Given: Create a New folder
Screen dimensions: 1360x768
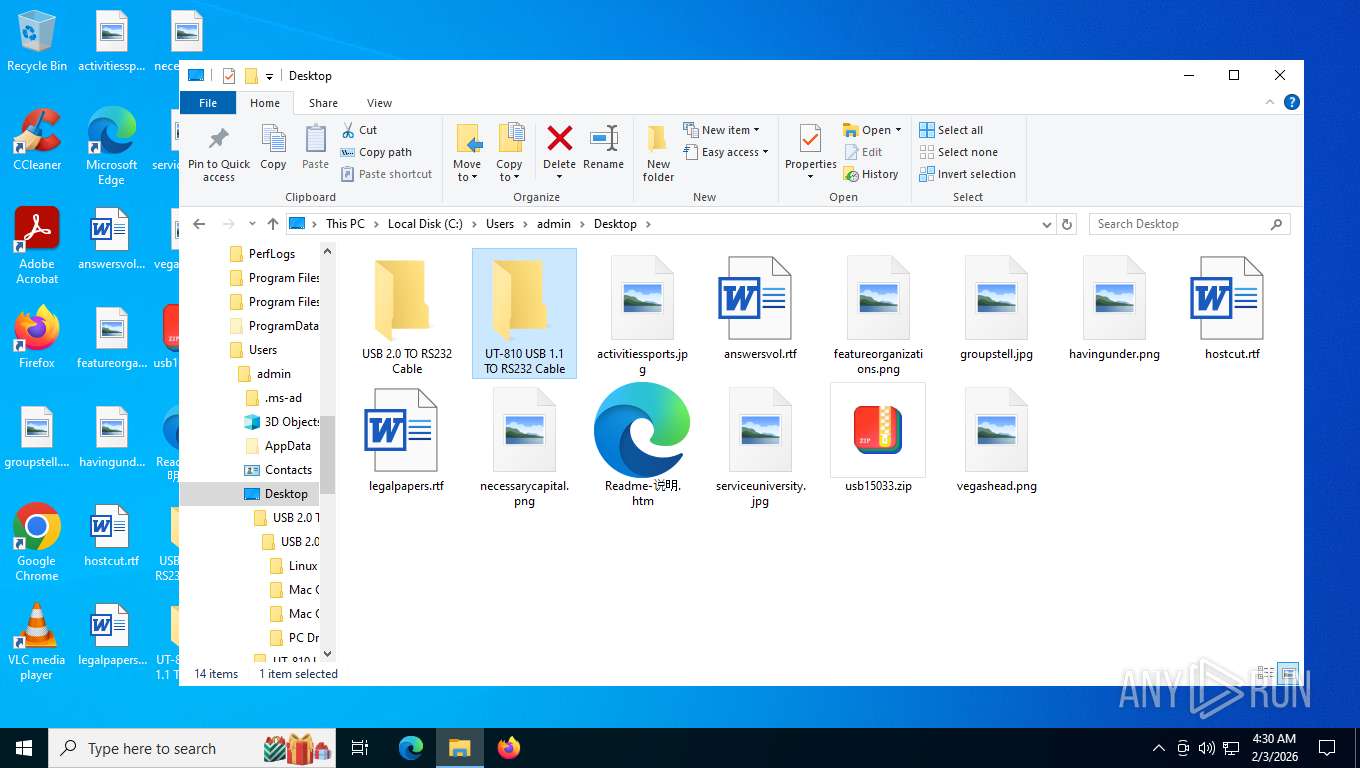Looking at the screenshot, I should click(658, 153).
